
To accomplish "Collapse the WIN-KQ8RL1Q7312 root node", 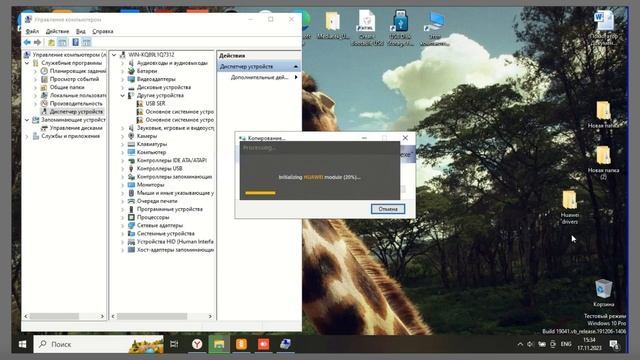I will coord(114,55).
